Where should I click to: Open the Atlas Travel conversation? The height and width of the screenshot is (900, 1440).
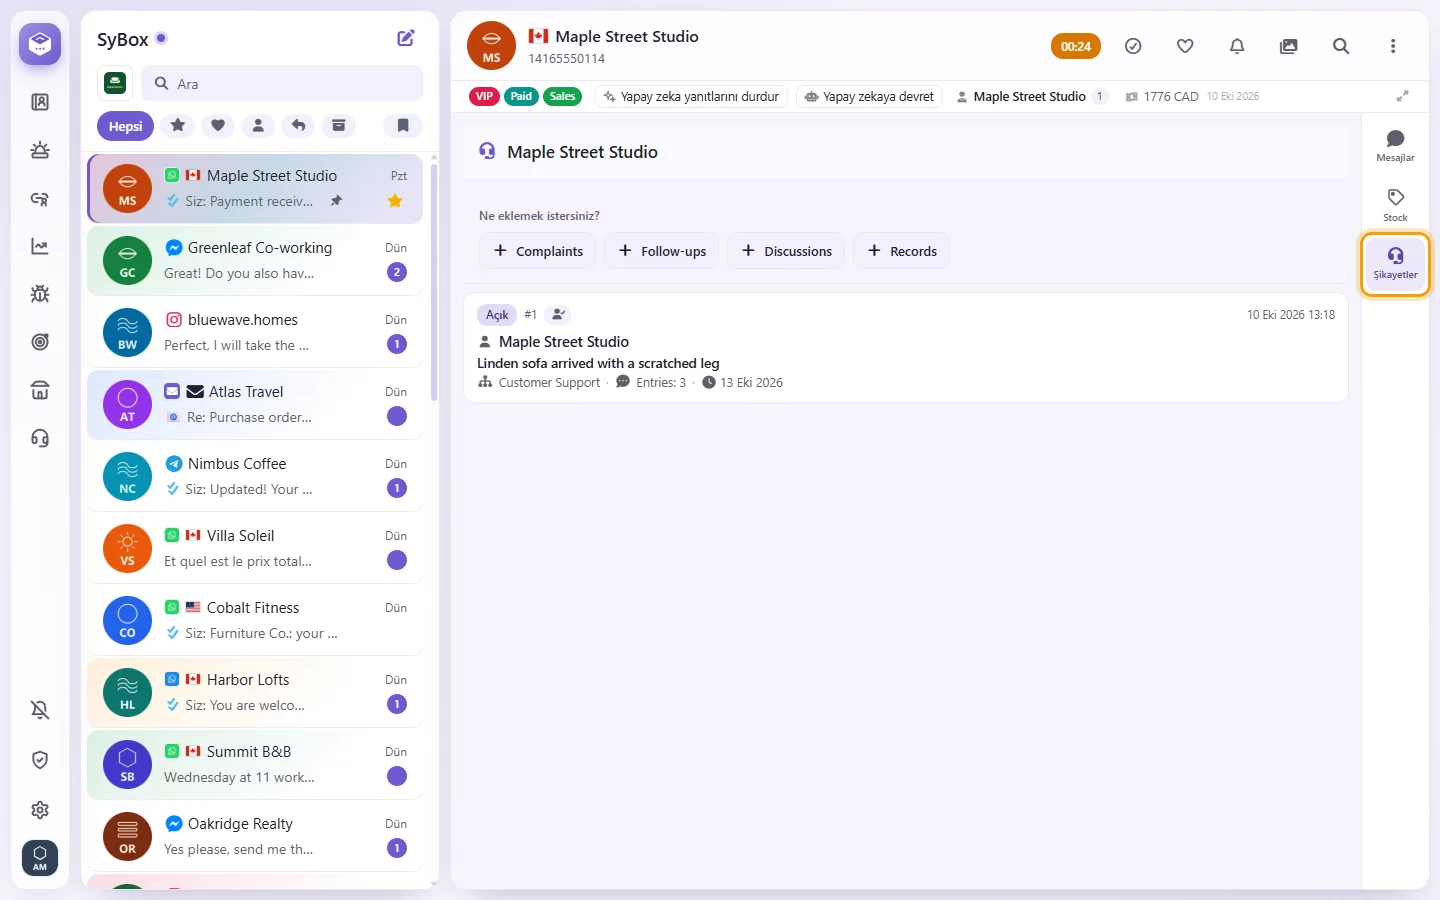255,404
